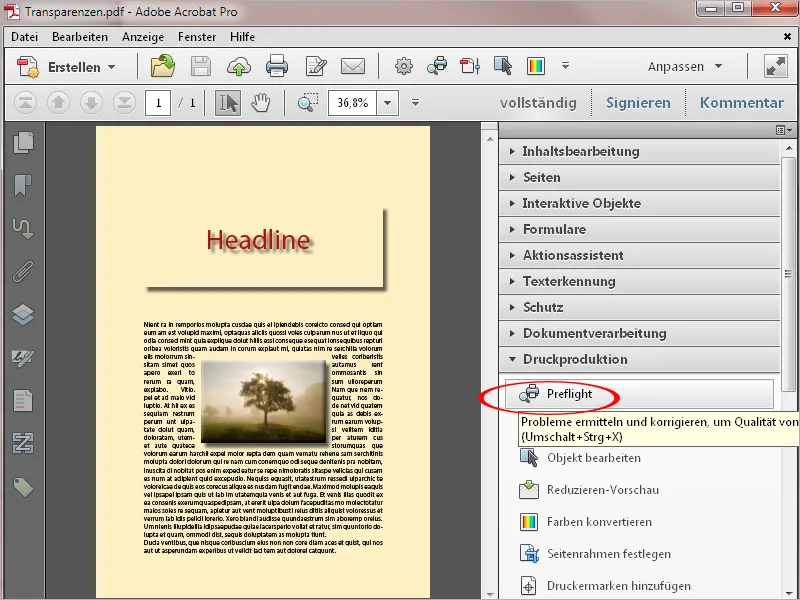800x600 pixels.
Task: Activate the text selection arrow tool
Action: coord(228,103)
